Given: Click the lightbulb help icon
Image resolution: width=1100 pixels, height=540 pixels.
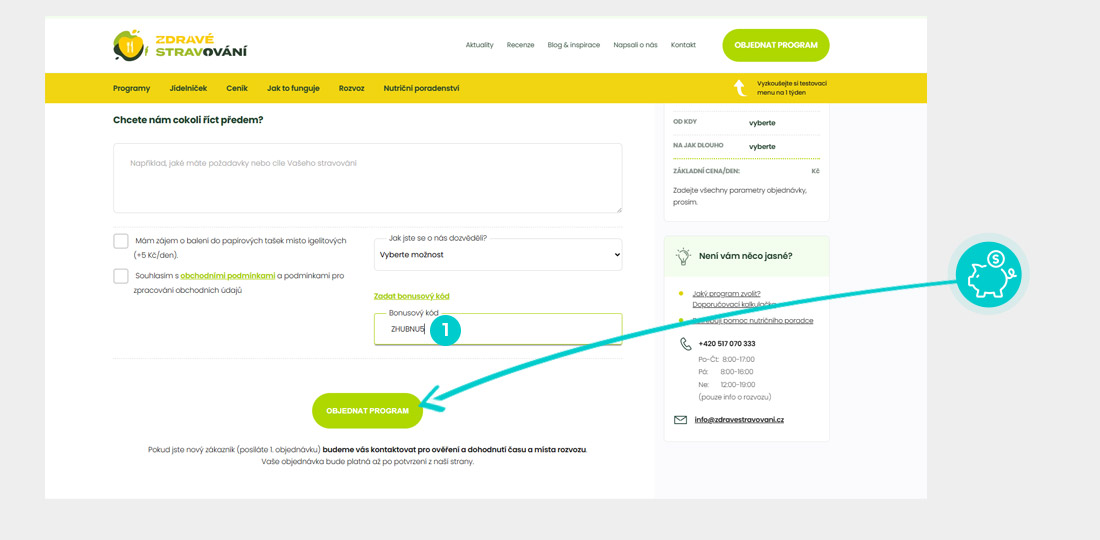Looking at the screenshot, I should (x=684, y=256).
